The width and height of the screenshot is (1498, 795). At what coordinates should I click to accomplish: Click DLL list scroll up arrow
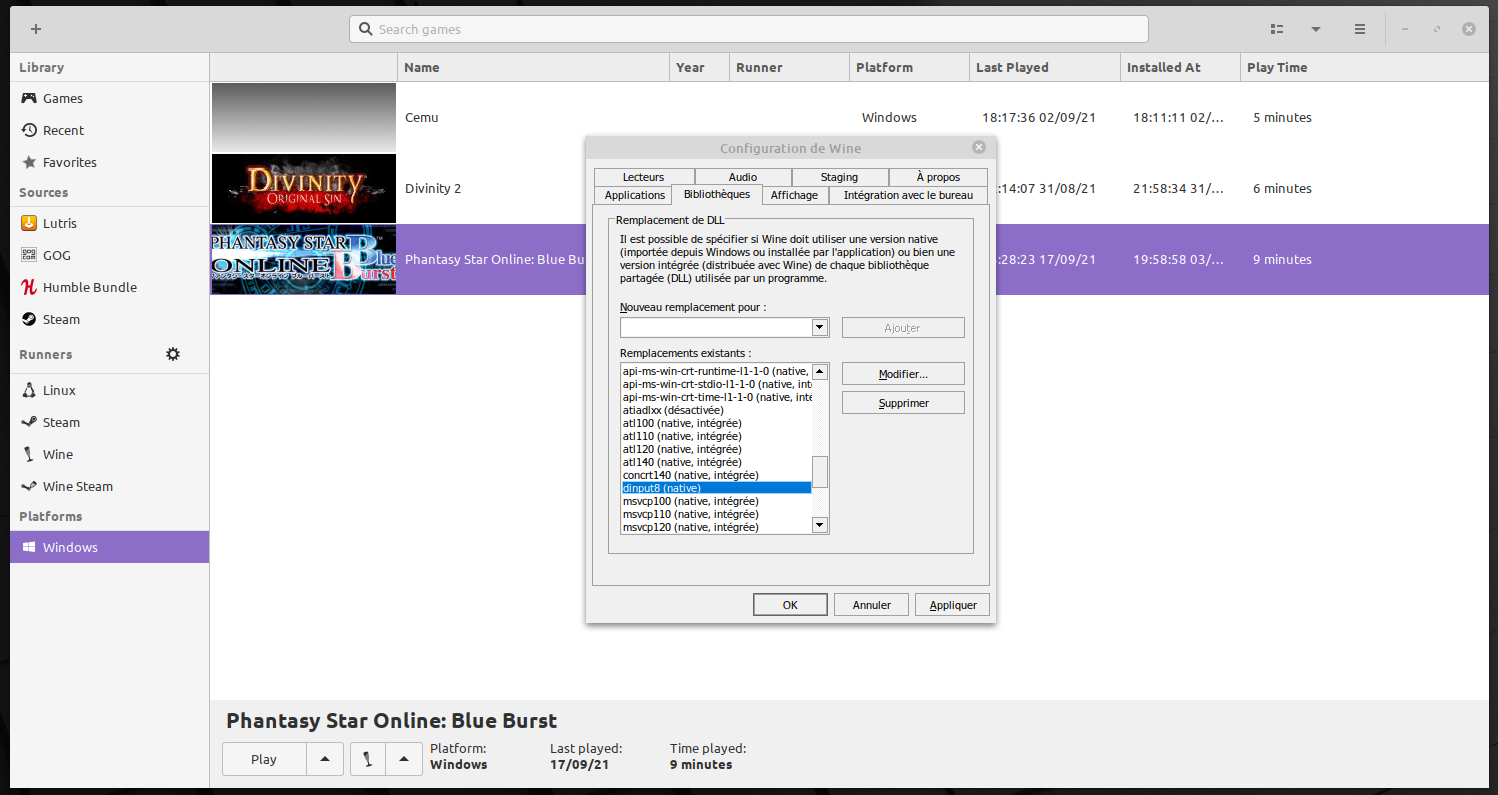[820, 371]
